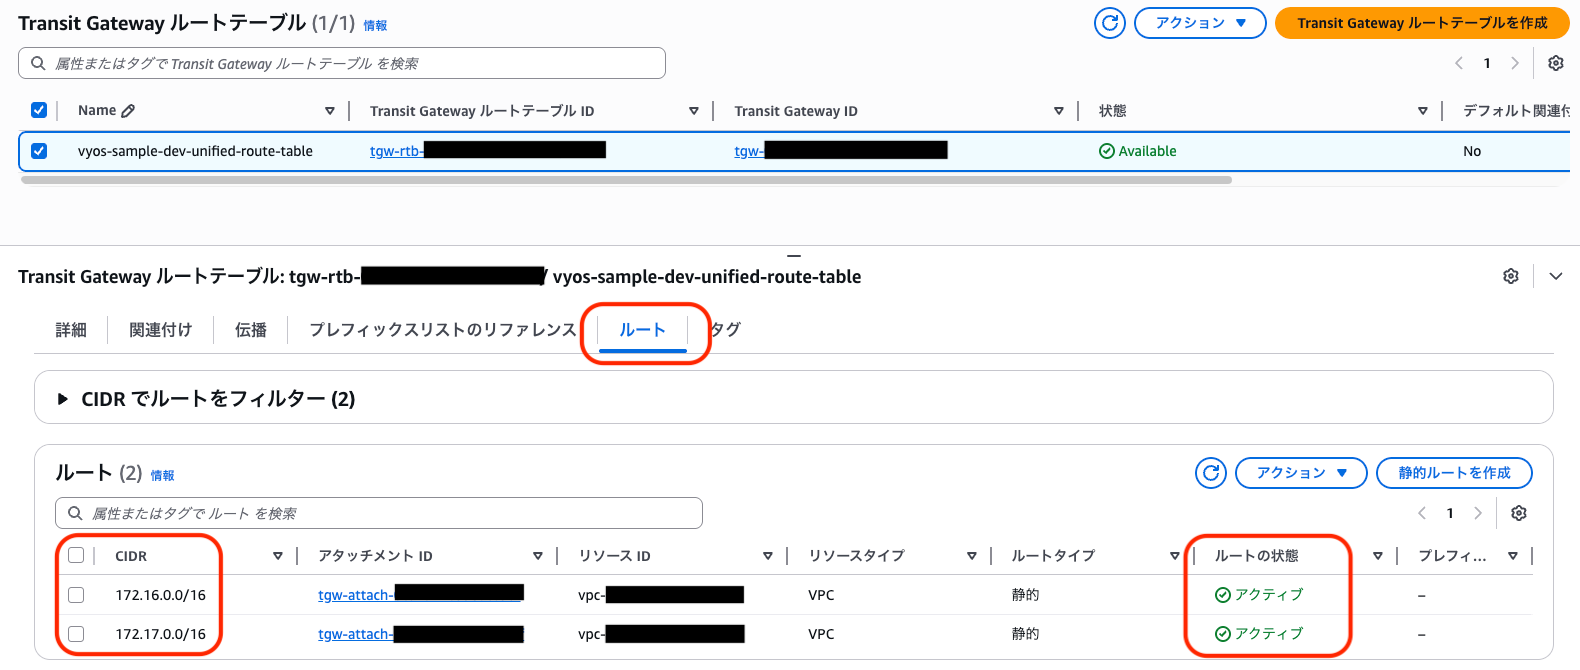Sort routes by リソースタイプ column
Screen dimensions: 1580x670
[x=972, y=556]
